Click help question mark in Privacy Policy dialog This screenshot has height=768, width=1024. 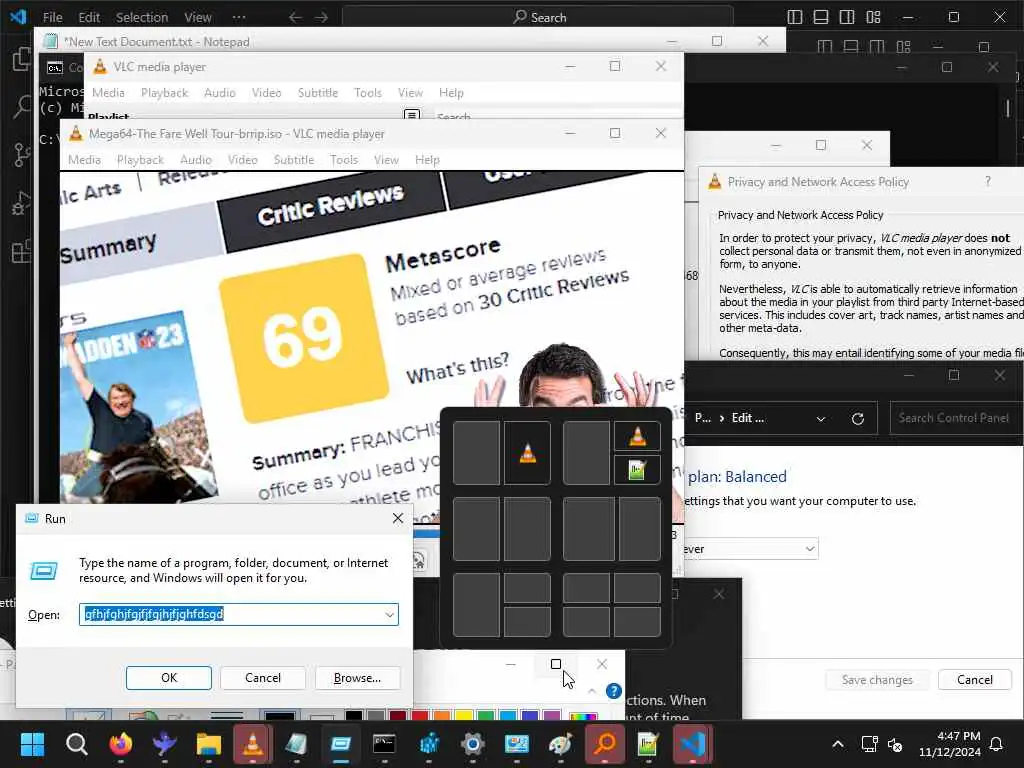(988, 182)
